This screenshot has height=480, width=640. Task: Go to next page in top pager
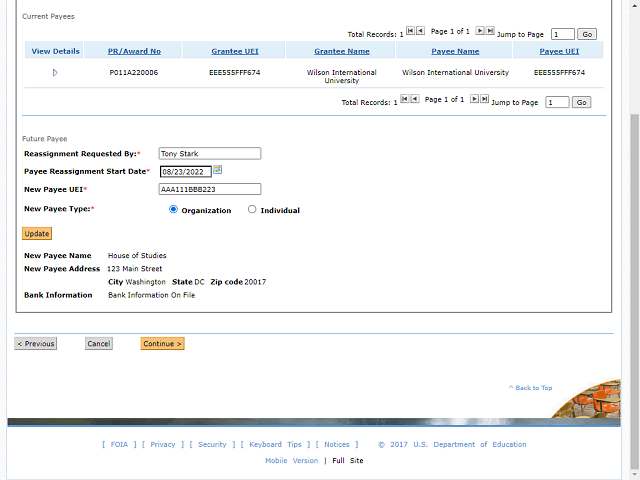(x=480, y=31)
